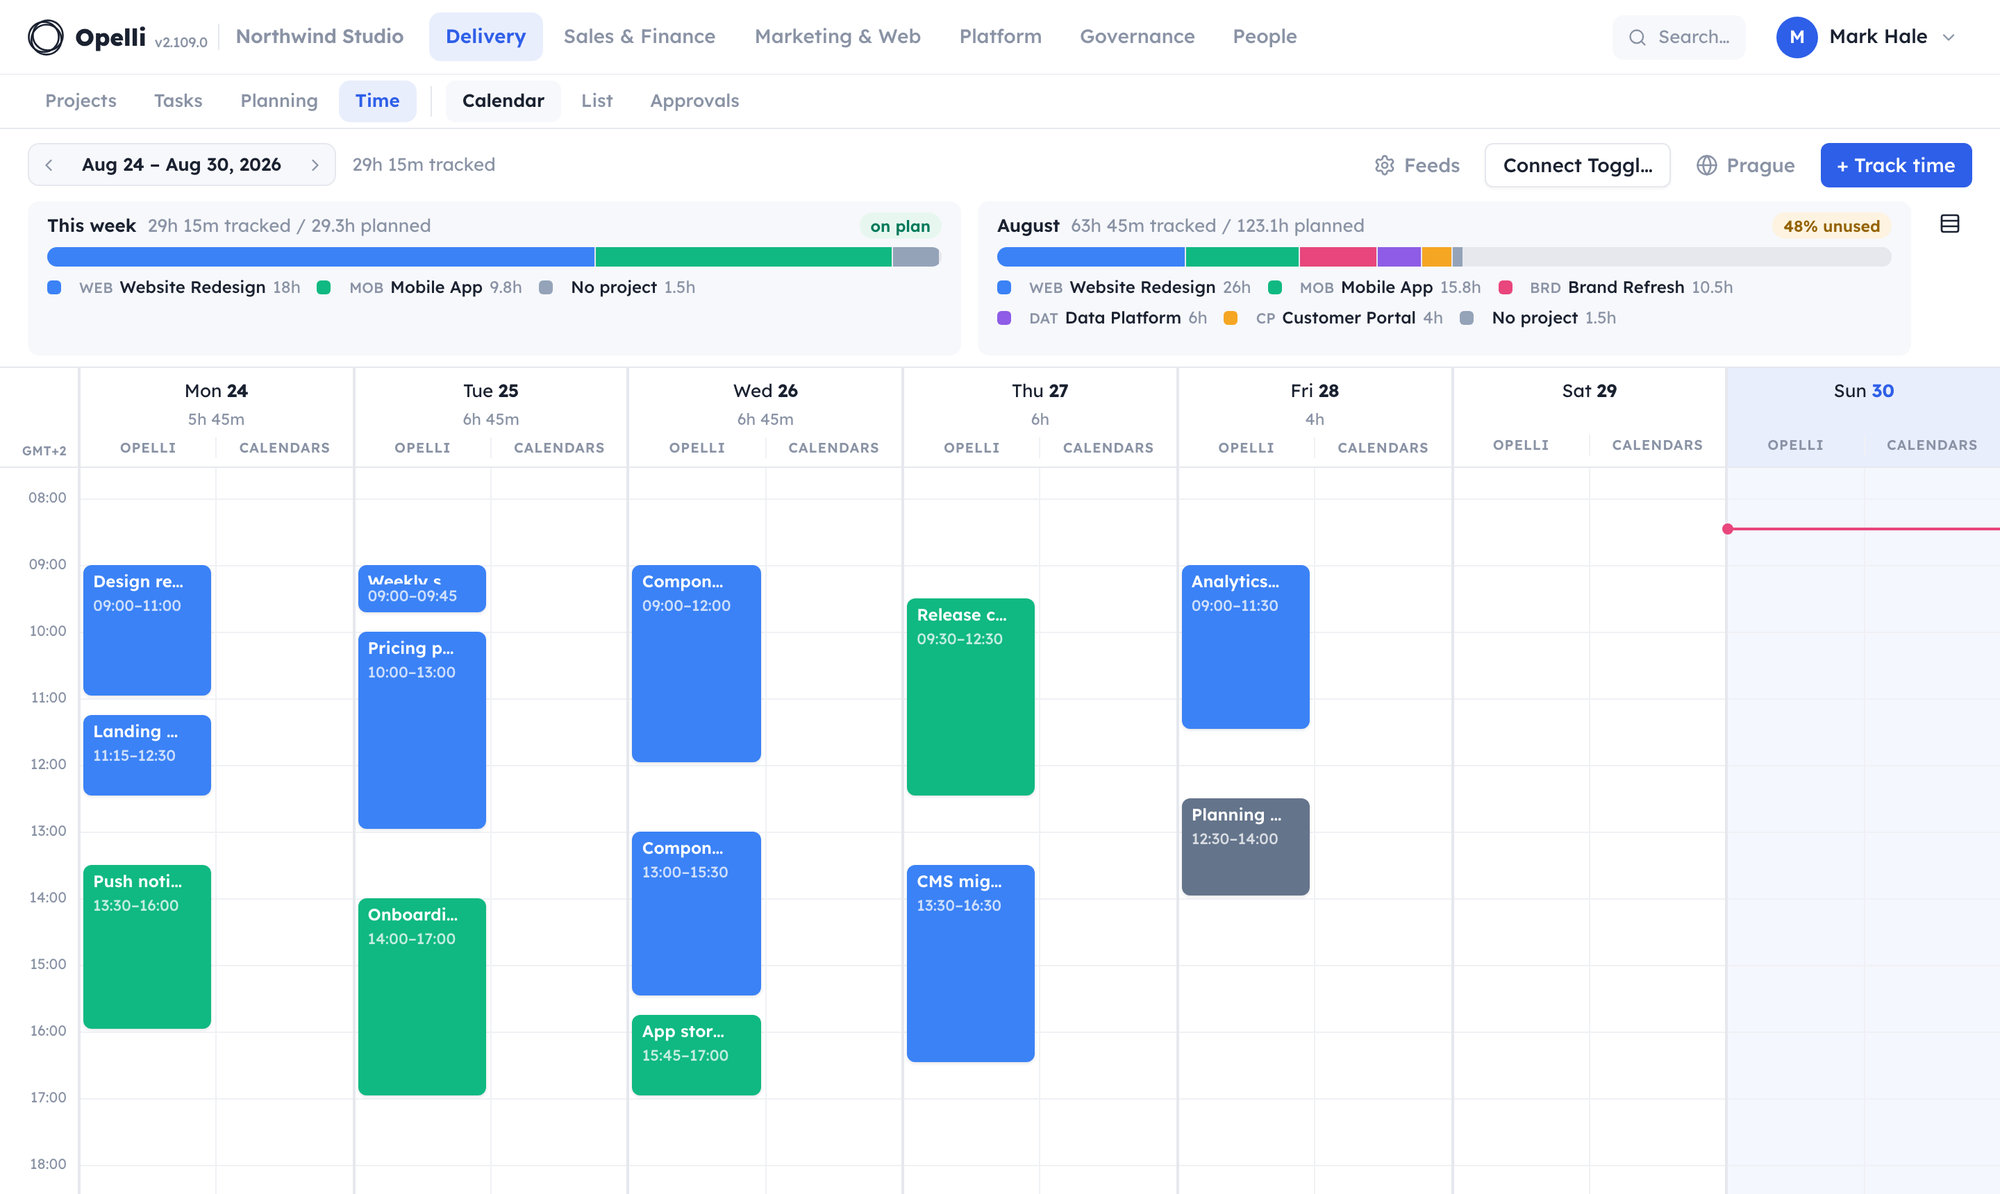Click Mark Hale avatar
2000x1194 pixels.
1796,37
